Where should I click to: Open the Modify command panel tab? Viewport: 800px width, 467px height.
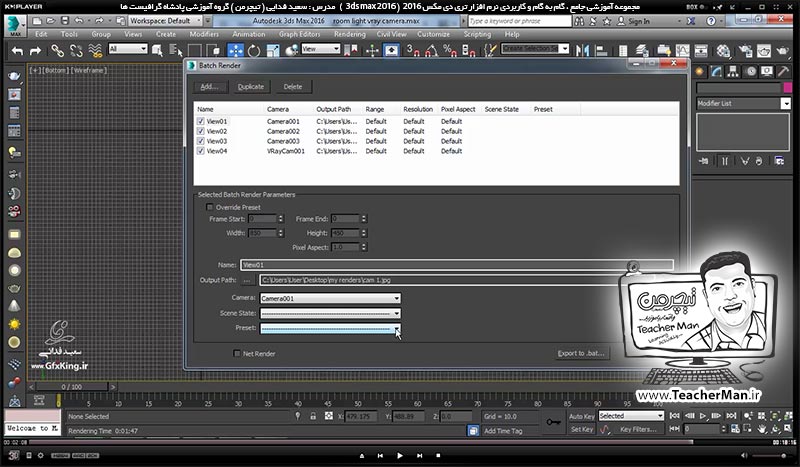pyautogui.click(x=716, y=71)
